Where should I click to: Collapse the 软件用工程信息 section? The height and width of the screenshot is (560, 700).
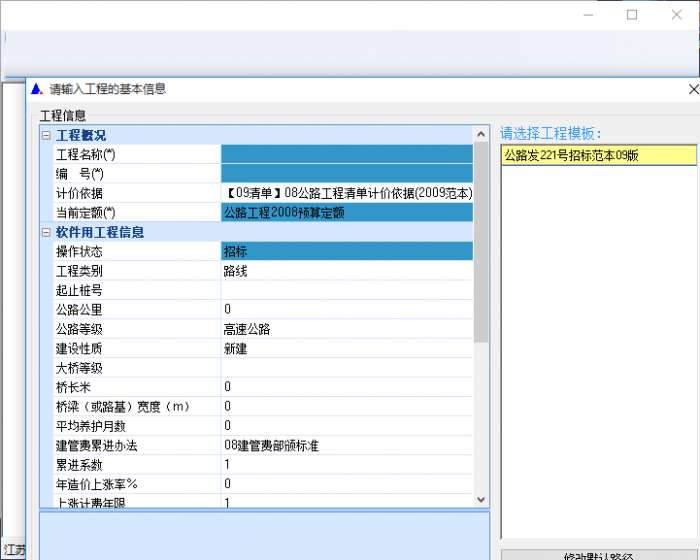(45, 232)
